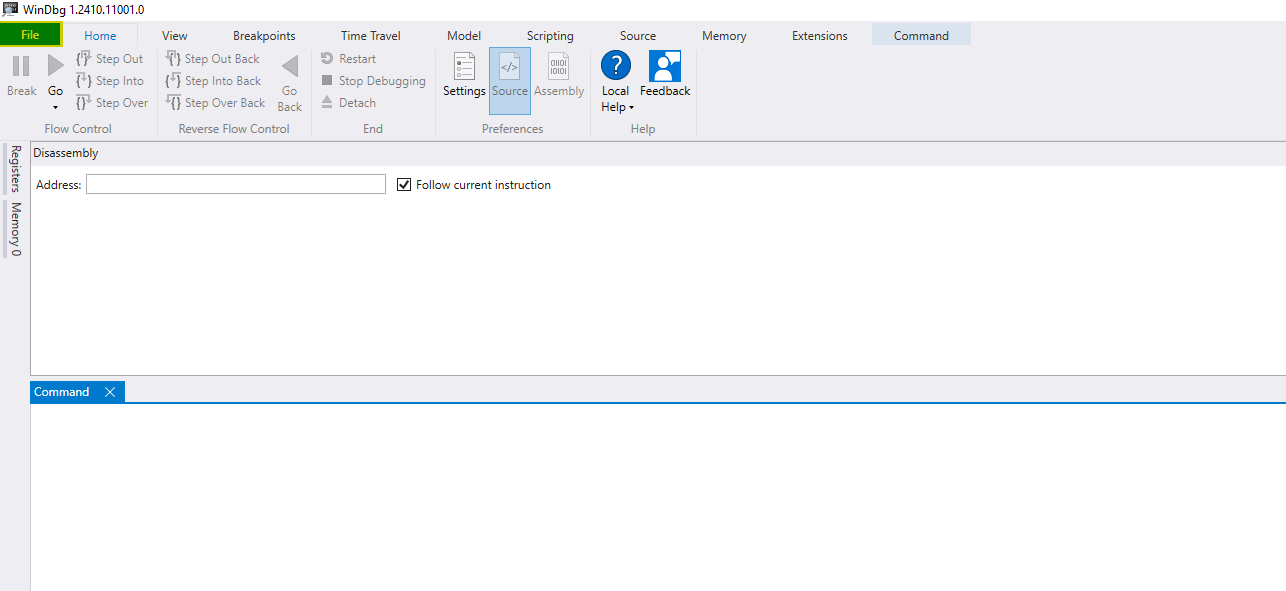Image resolution: width=1286 pixels, height=591 pixels.
Task: Open the Feedback icon
Action: coord(665,66)
